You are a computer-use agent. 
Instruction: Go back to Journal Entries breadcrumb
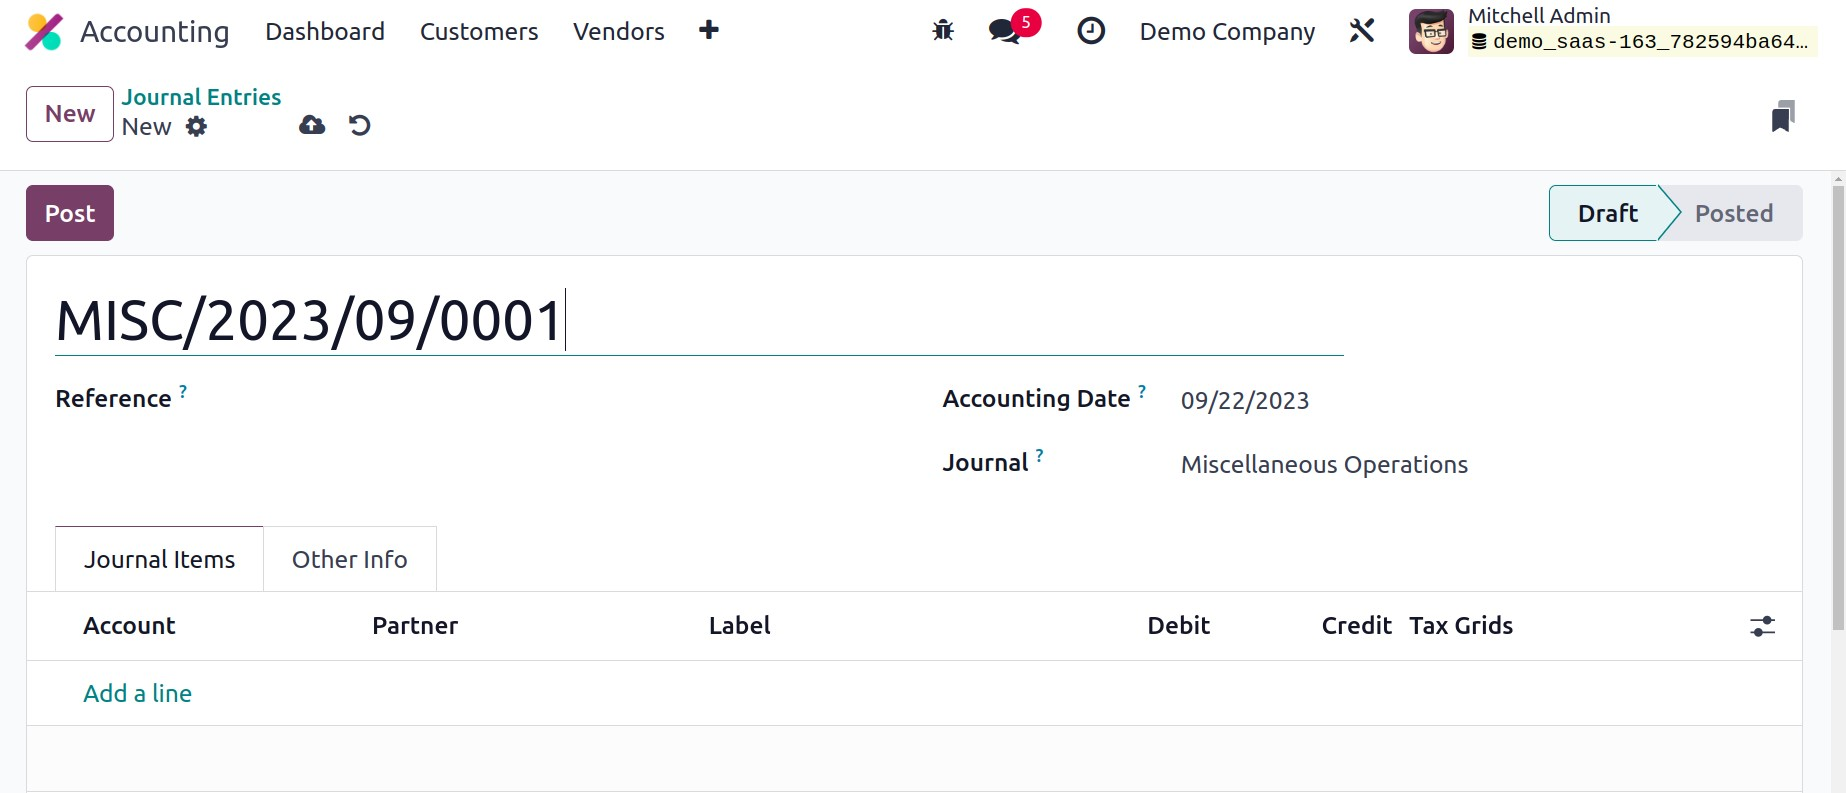[x=201, y=97]
